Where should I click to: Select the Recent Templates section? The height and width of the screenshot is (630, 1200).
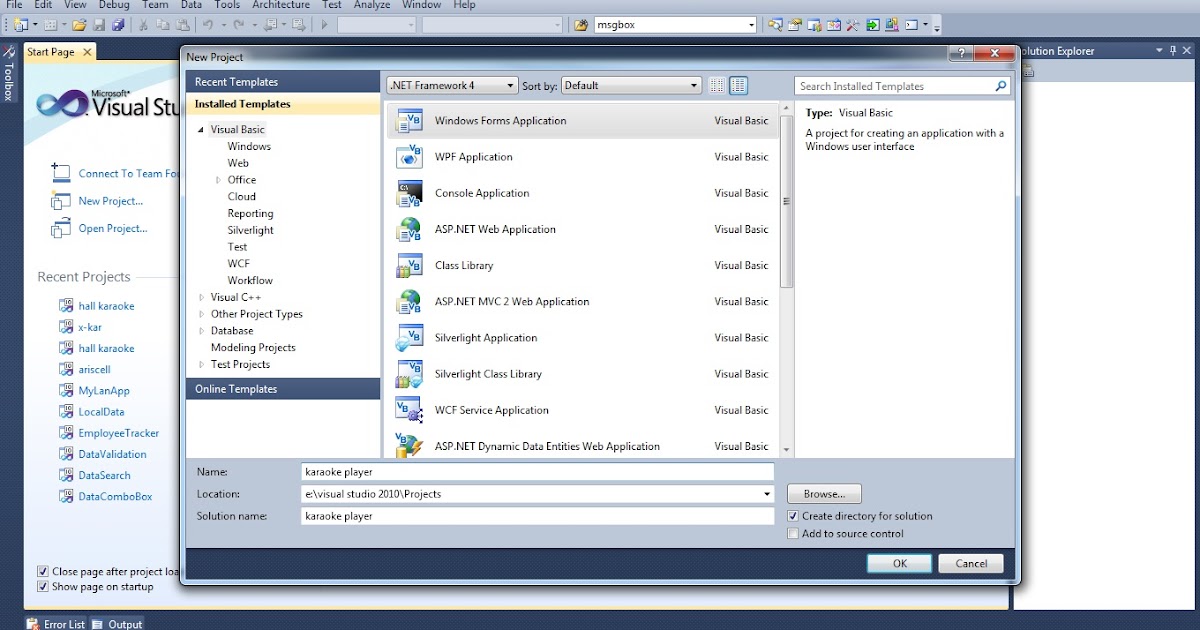[283, 82]
